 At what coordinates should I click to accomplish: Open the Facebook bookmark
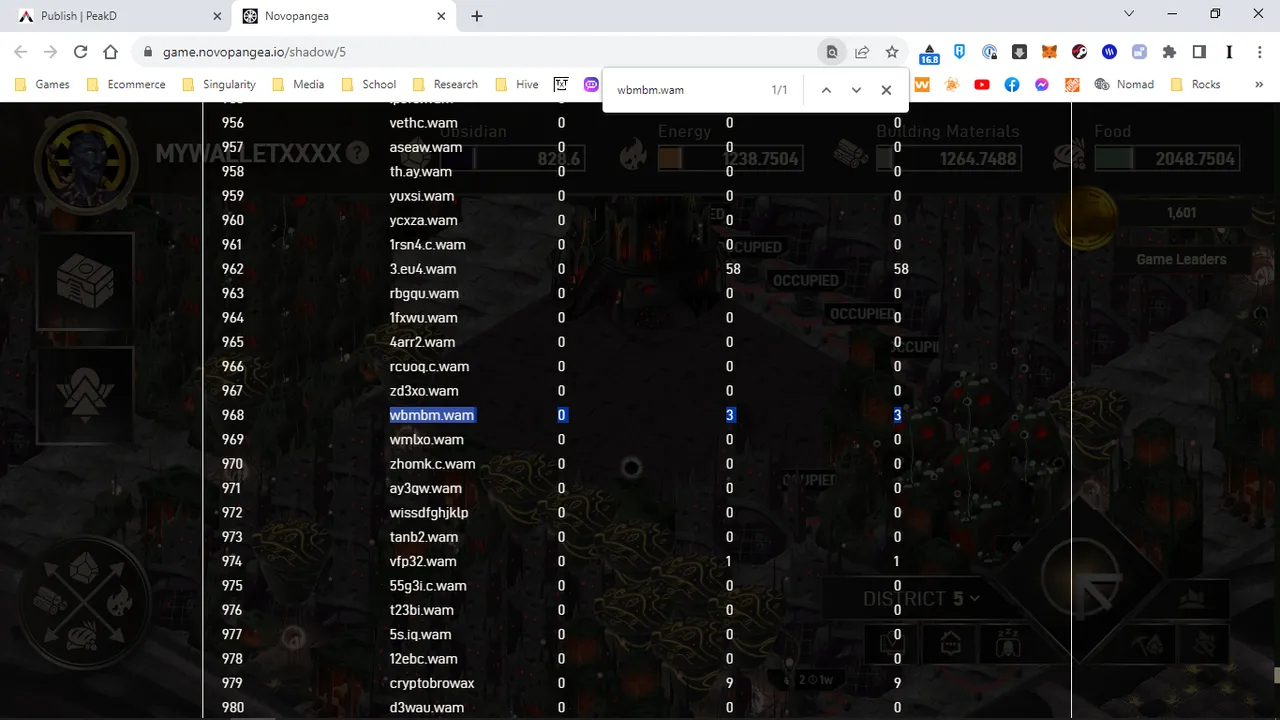point(1012,85)
